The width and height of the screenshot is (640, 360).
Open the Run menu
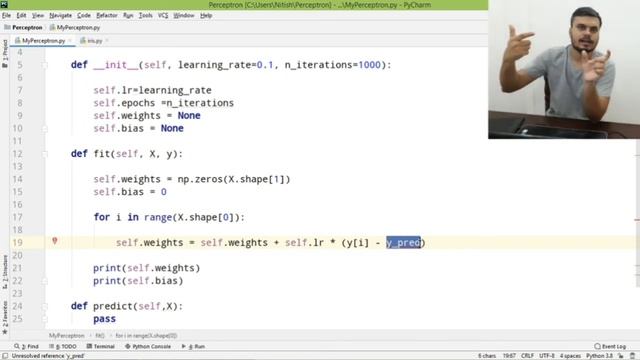coord(128,16)
